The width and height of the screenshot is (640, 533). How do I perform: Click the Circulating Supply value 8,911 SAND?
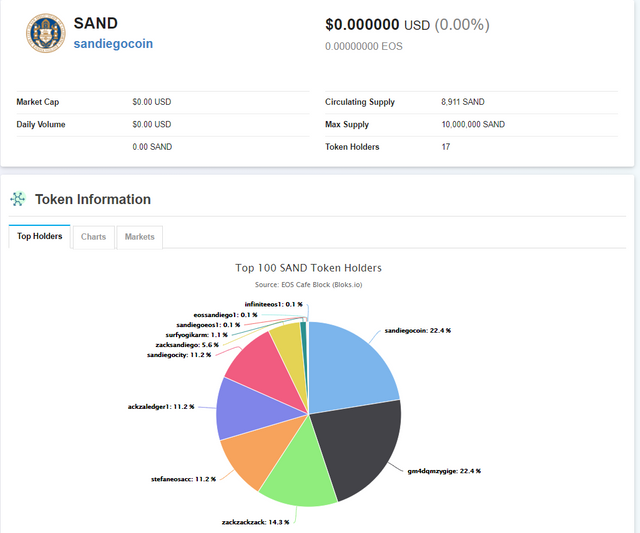pyautogui.click(x=463, y=102)
